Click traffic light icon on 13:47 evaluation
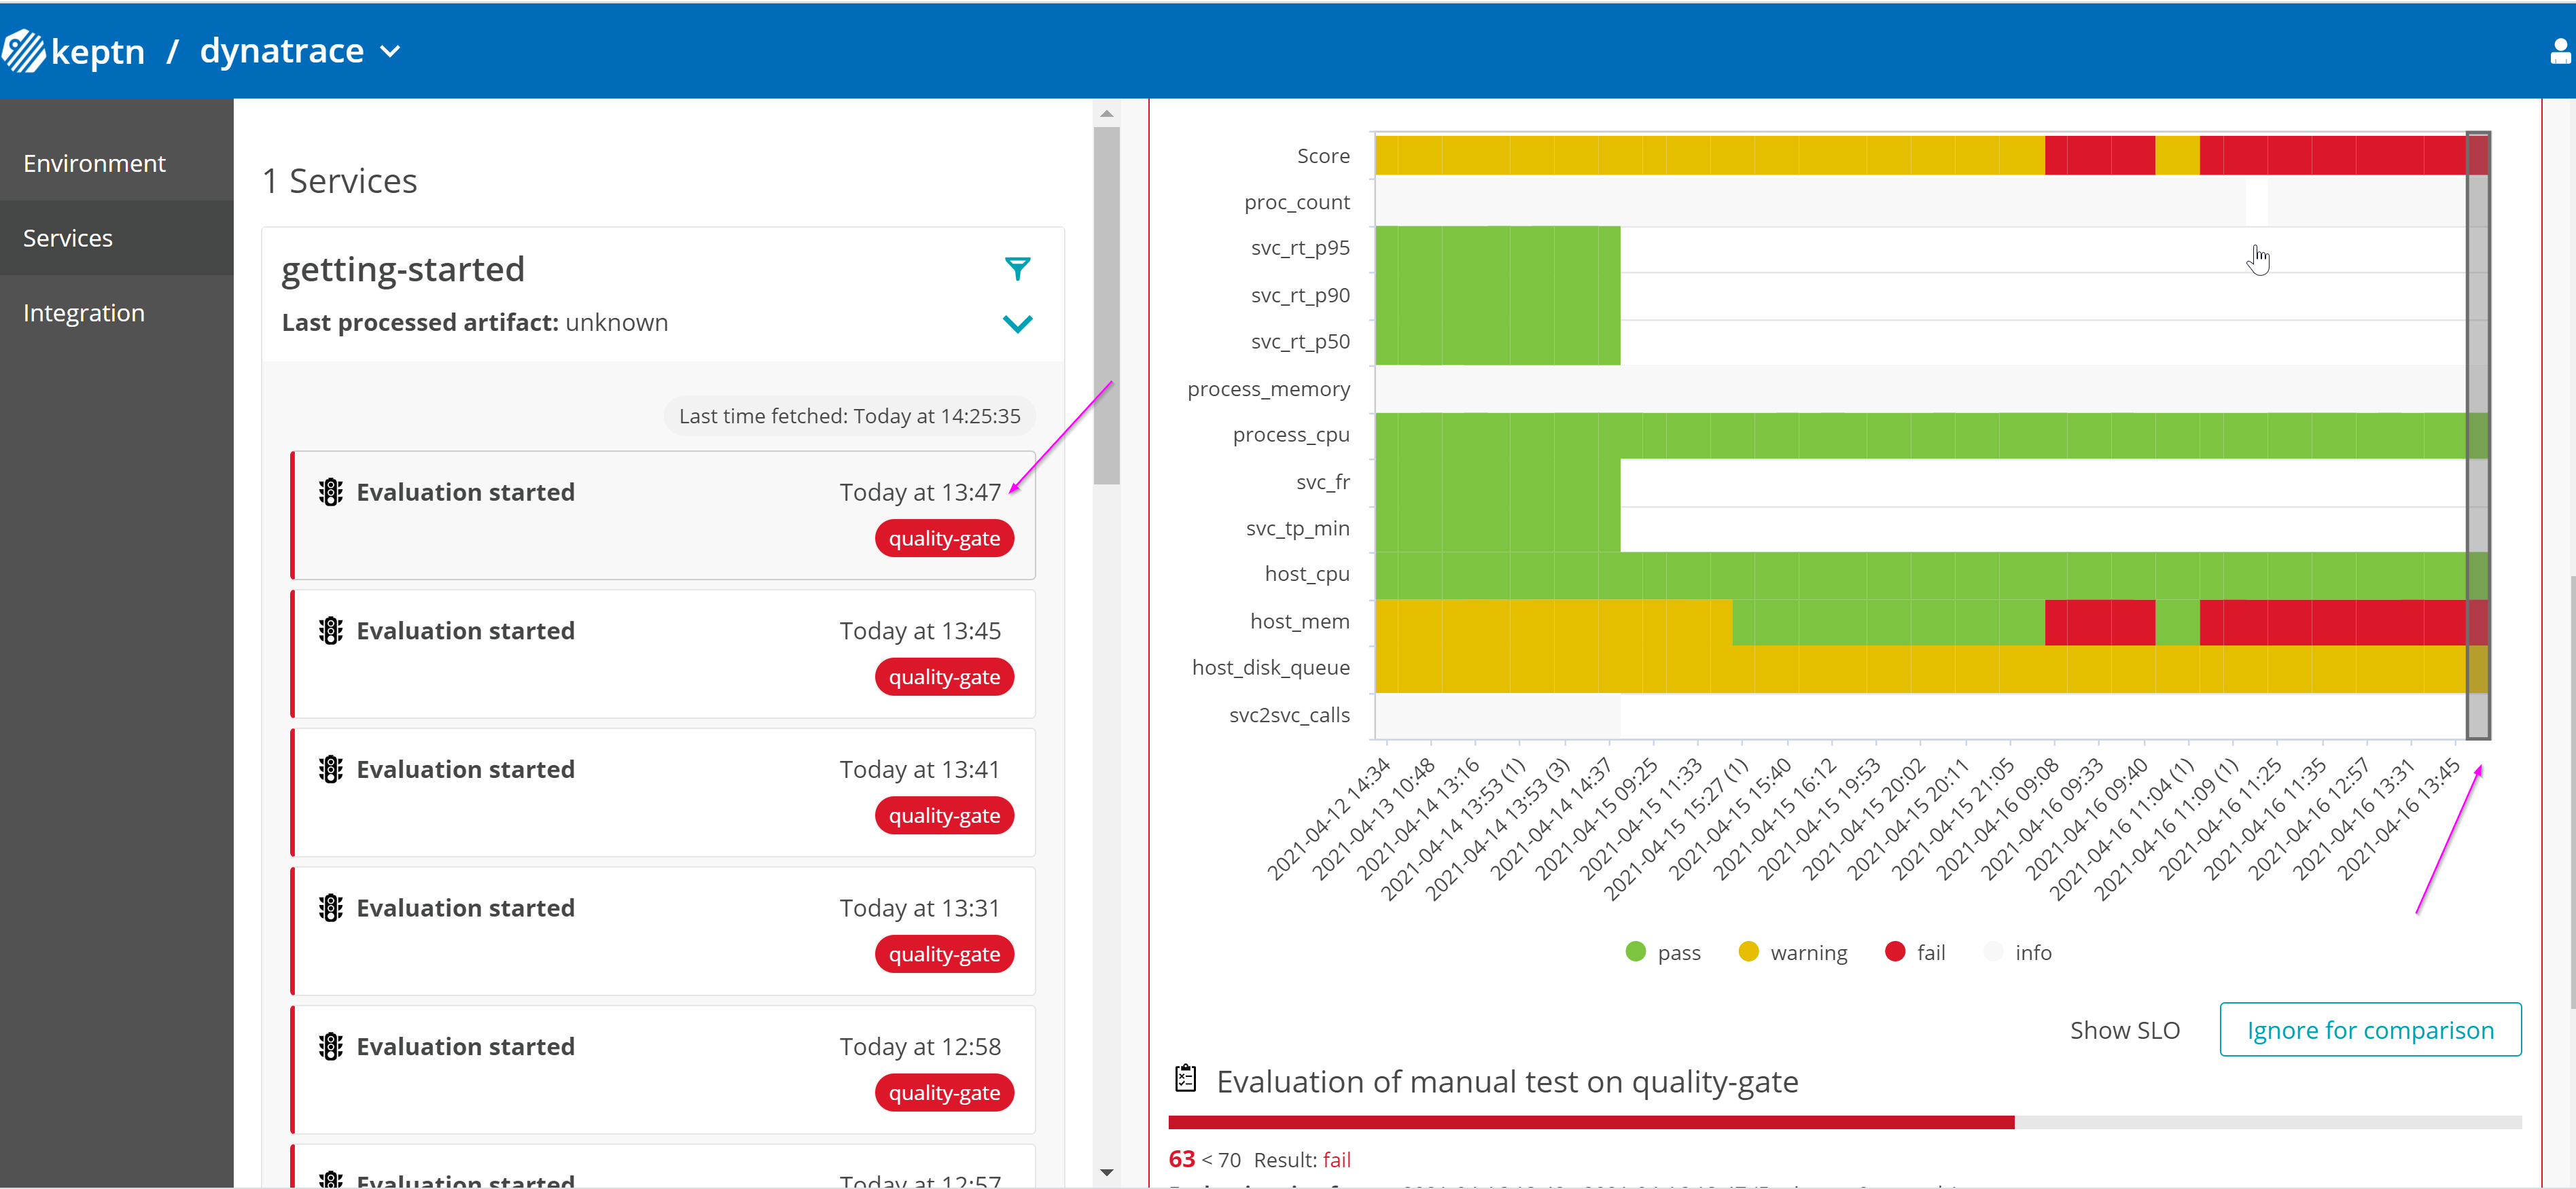The image size is (2576, 1189). coord(330,492)
